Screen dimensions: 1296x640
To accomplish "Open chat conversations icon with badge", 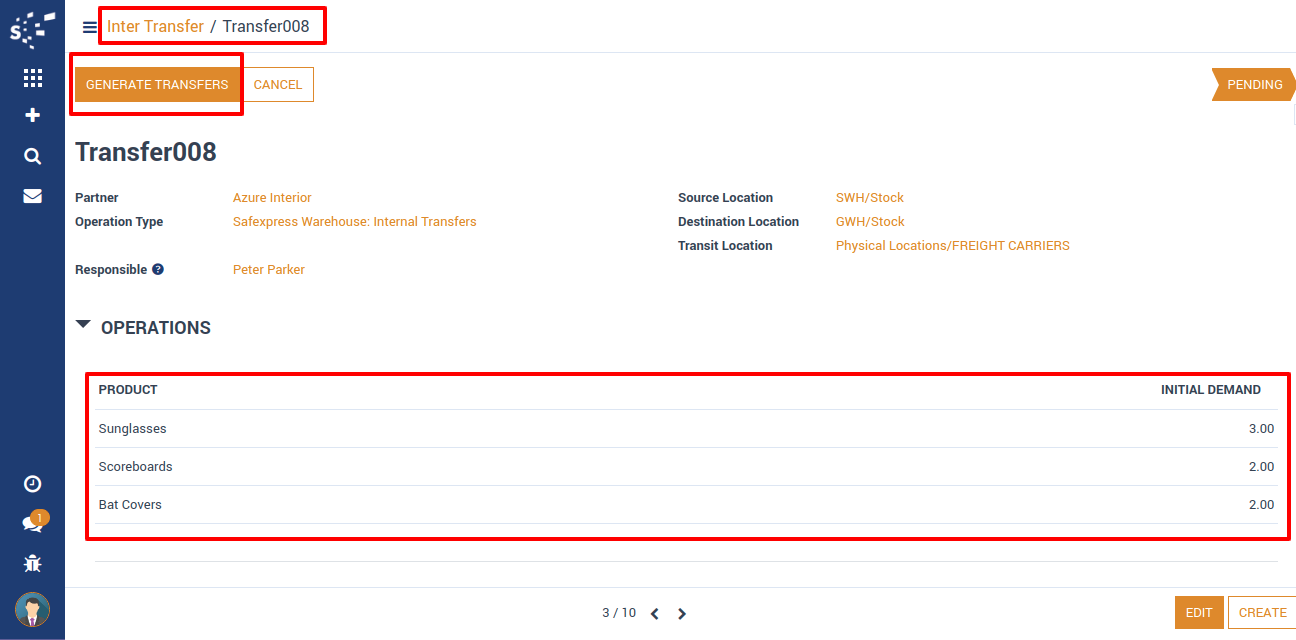I will (x=32, y=524).
